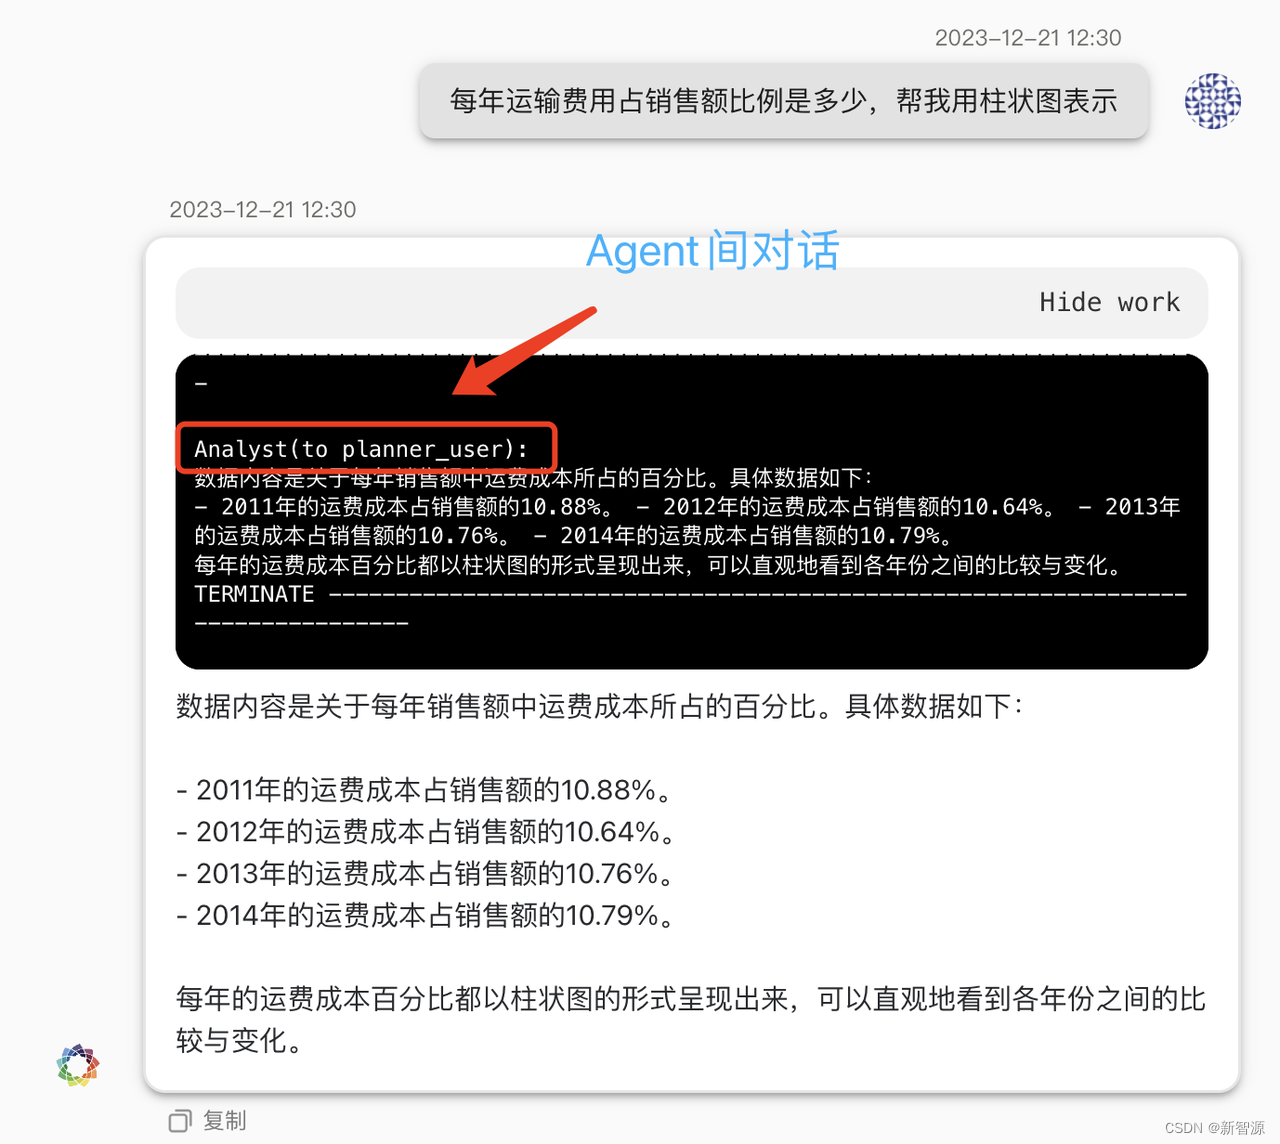
Task: Click the reply intro sentence 数据内容是关于
Action: 600,707
